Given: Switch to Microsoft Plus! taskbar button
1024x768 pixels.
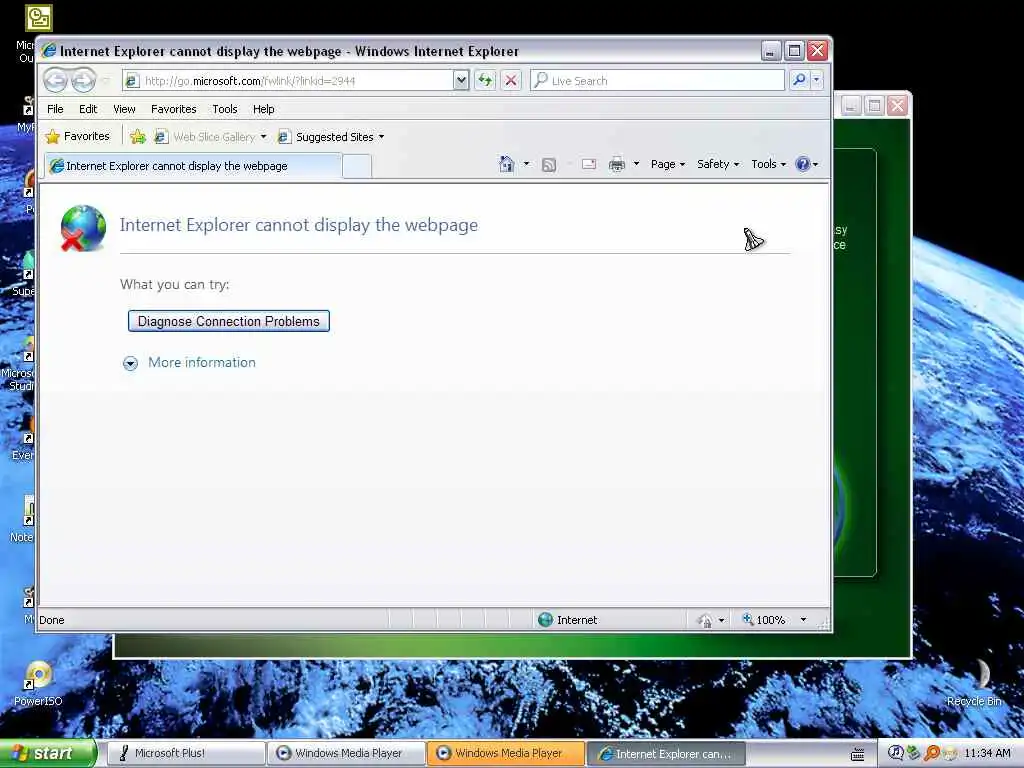Looking at the screenshot, I should pos(185,753).
